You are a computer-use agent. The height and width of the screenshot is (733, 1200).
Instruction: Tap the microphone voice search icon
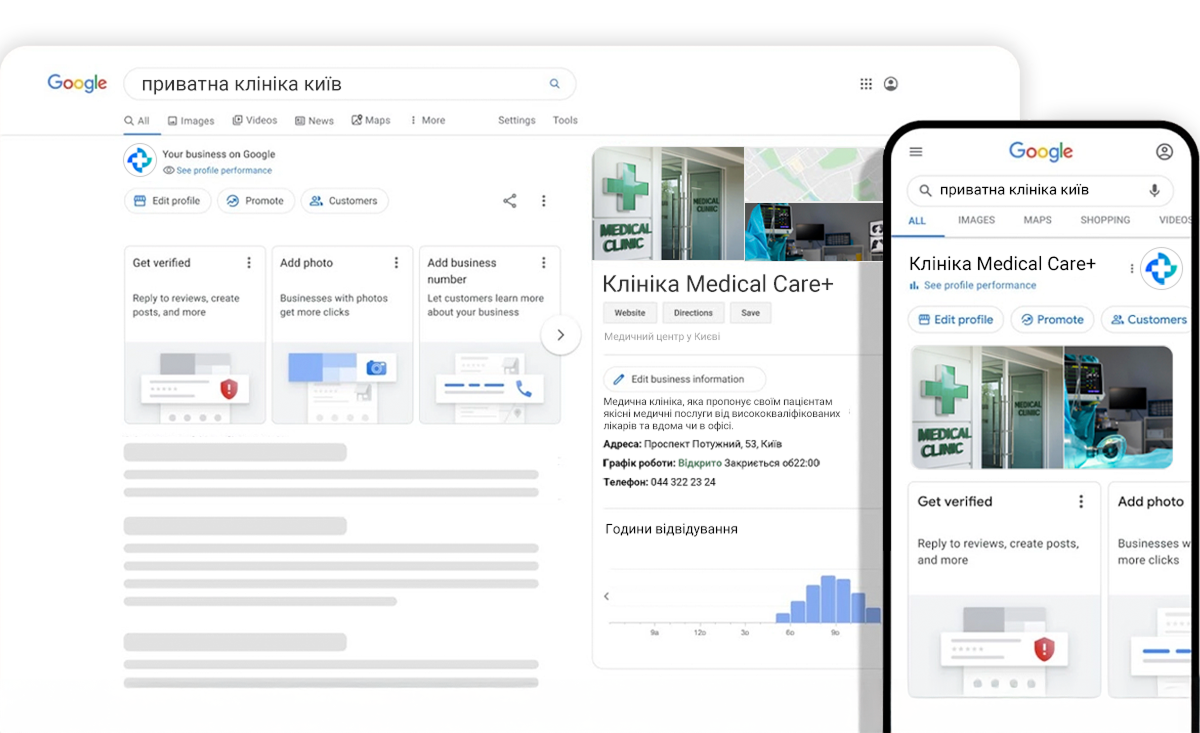1154,190
